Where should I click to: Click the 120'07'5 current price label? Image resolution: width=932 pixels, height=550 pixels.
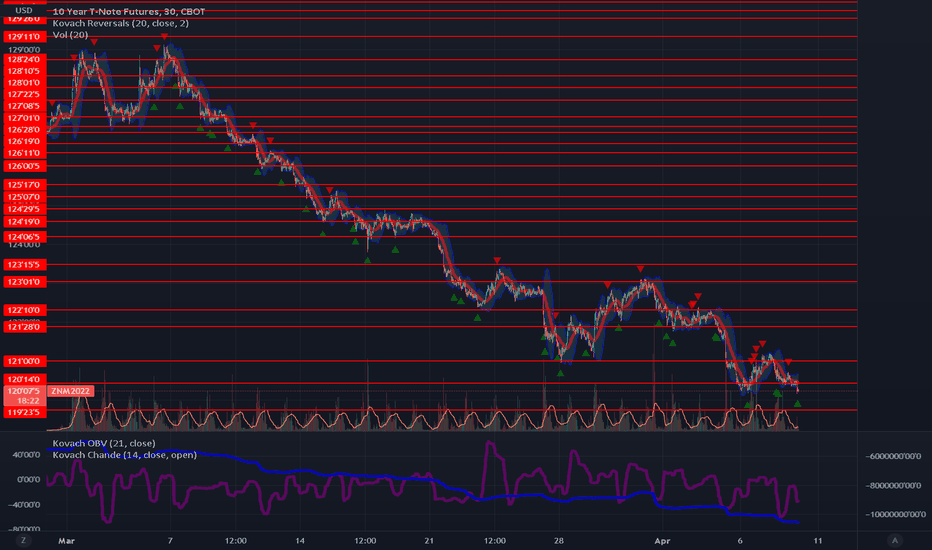click(x=24, y=391)
